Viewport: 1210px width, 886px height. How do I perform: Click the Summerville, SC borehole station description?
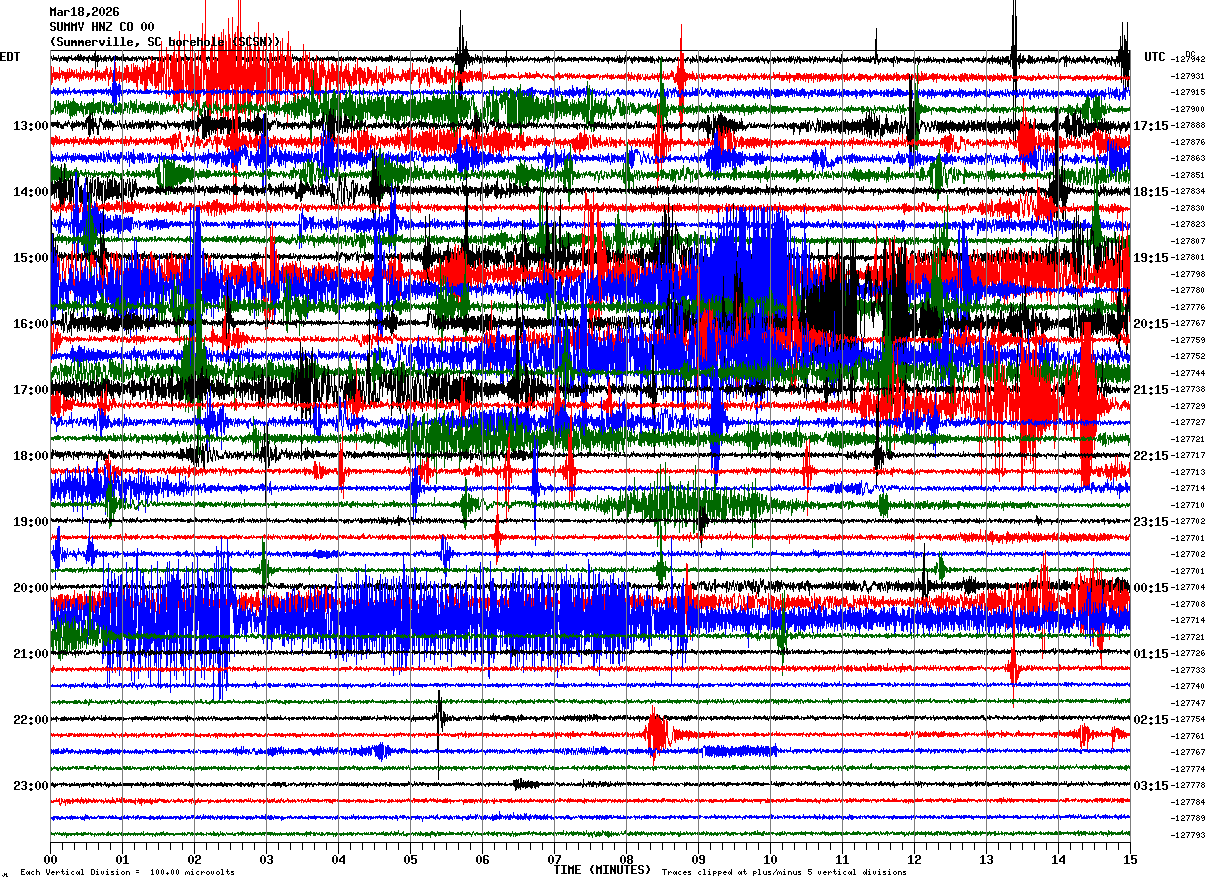(x=166, y=42)
